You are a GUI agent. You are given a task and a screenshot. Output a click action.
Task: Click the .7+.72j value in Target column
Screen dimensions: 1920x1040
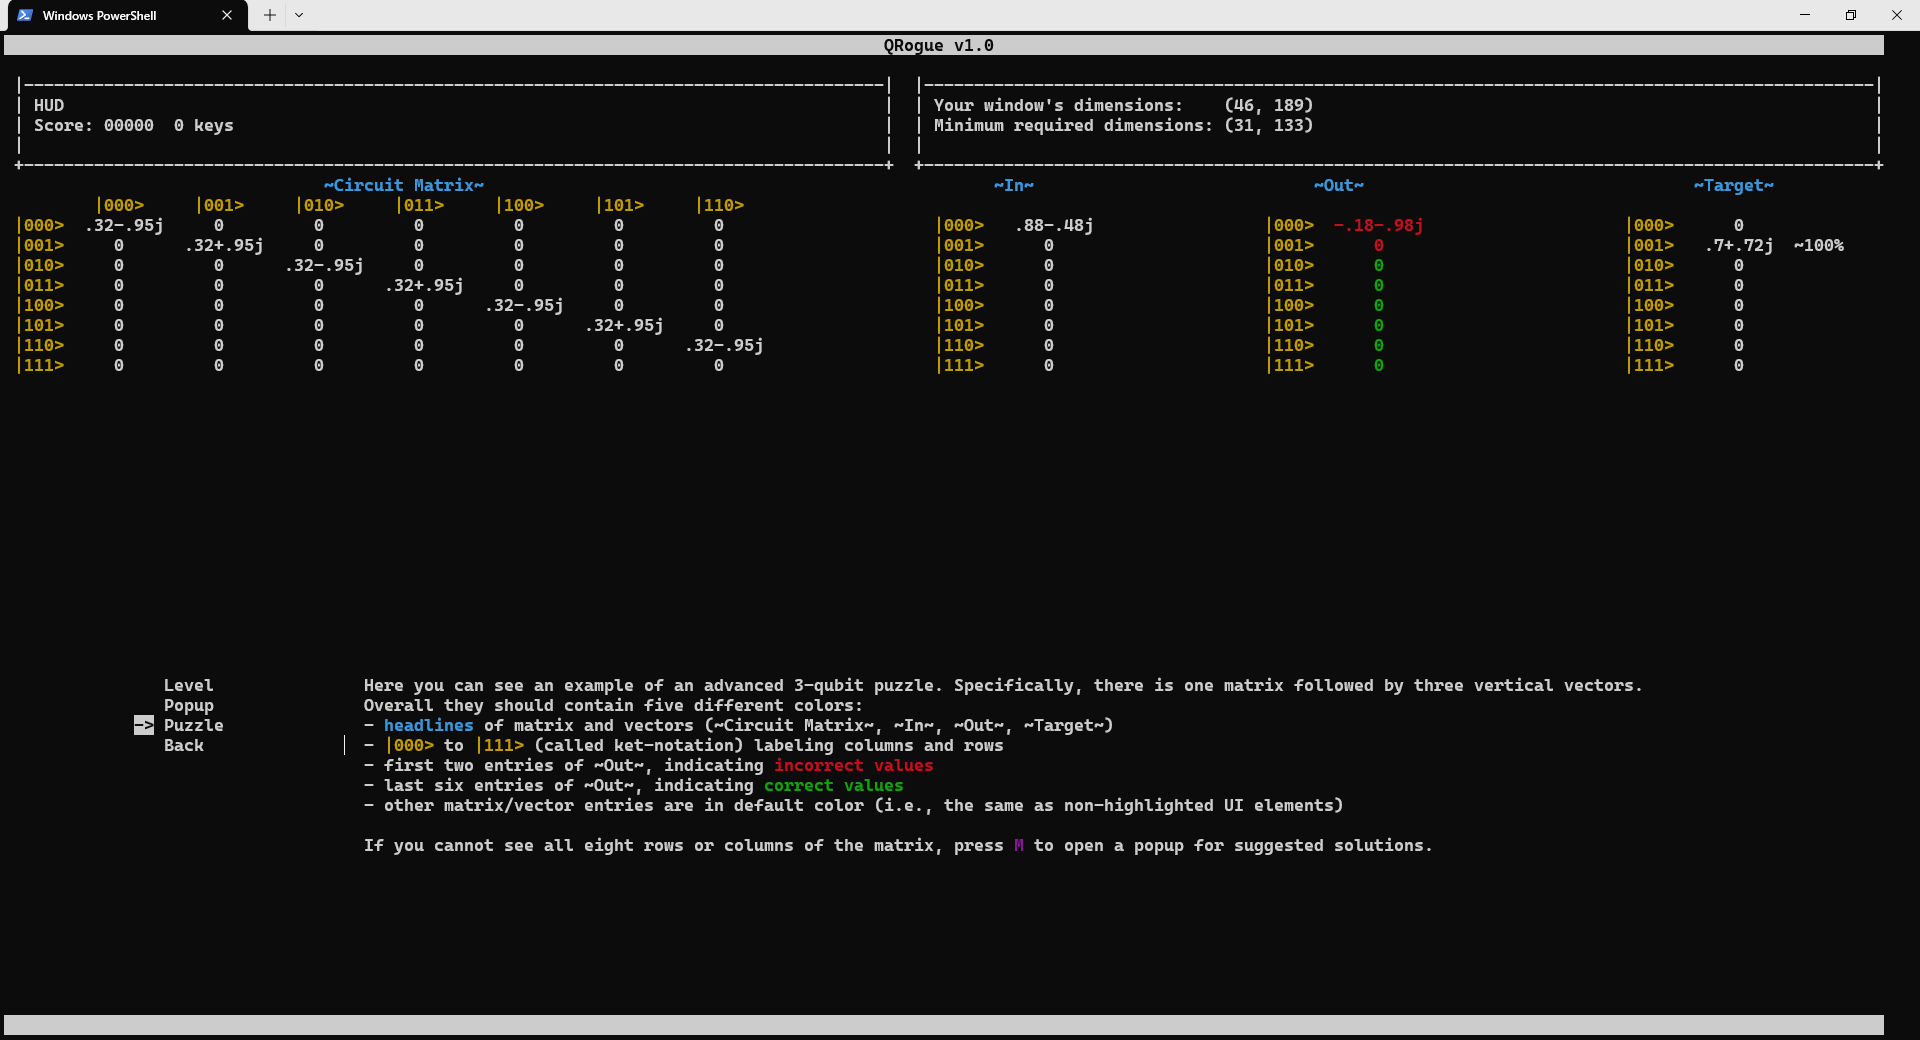pyautogui.click(x=1737, y=245)
